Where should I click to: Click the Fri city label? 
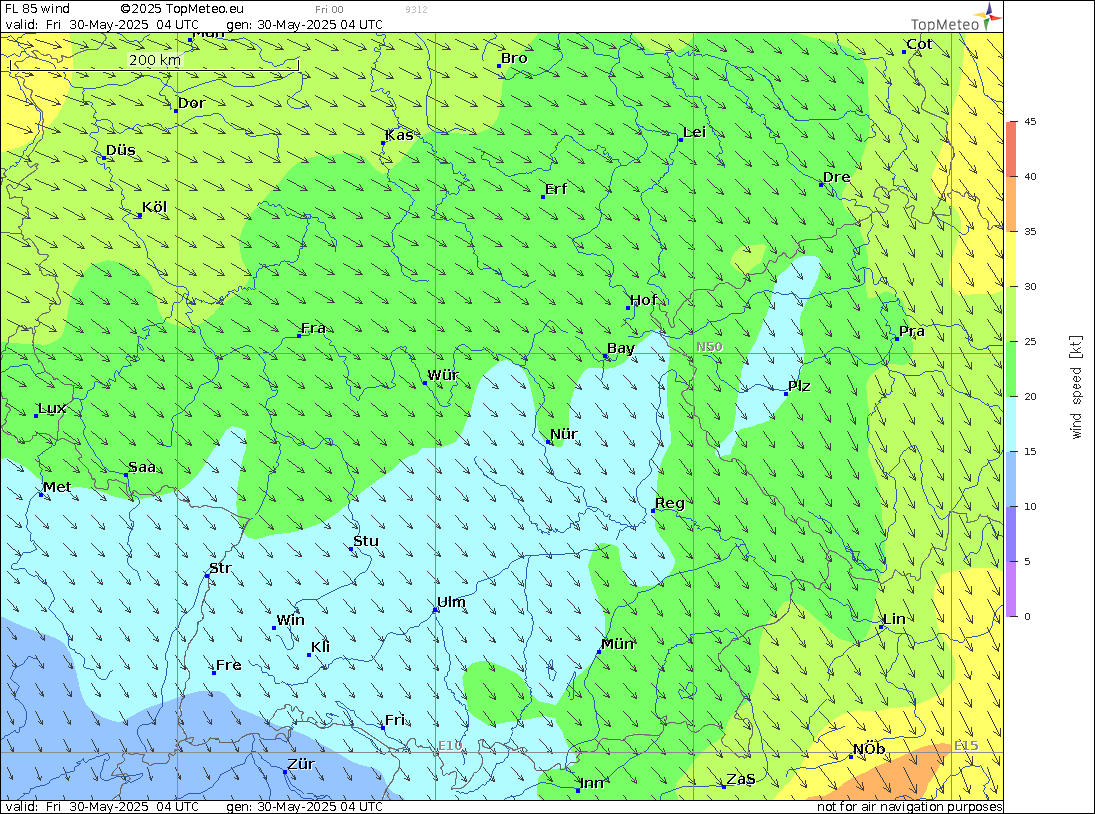pos(395,720)
